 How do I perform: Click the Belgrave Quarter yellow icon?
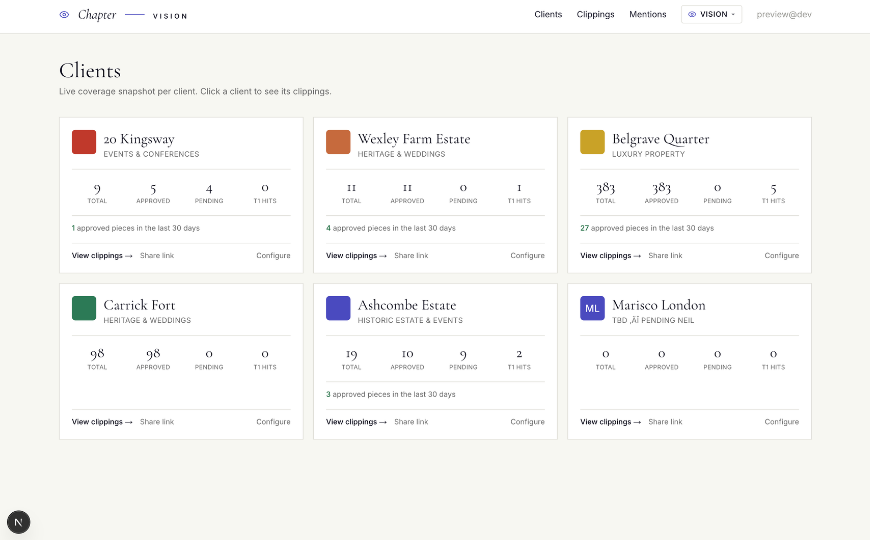[592, 142]
